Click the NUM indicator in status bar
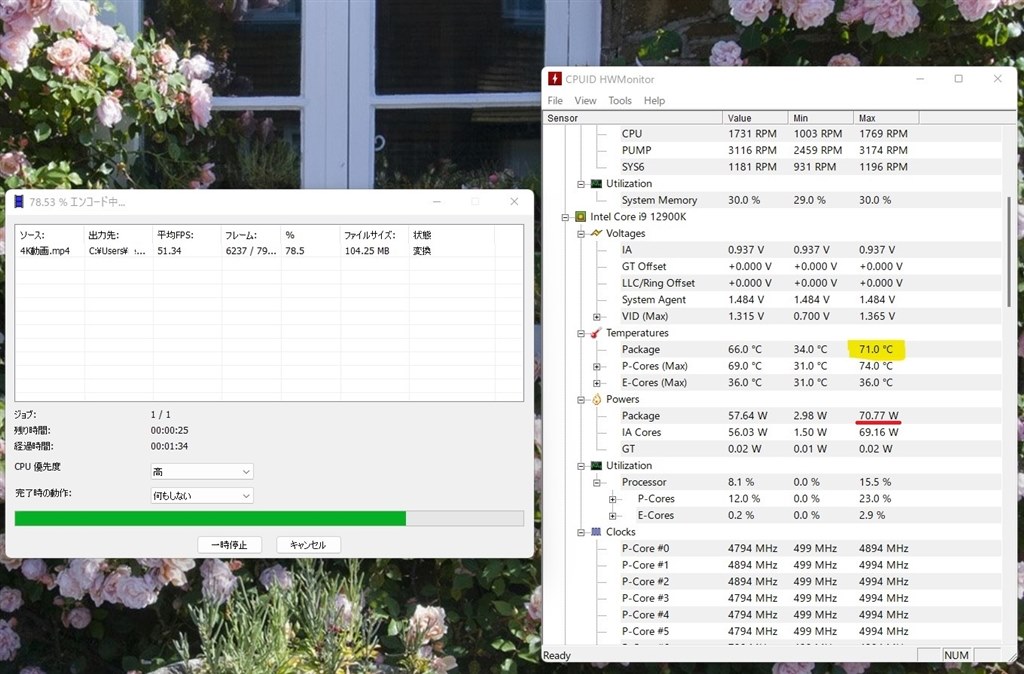Screen dimensions: 1024x674 tap(956, 655)
